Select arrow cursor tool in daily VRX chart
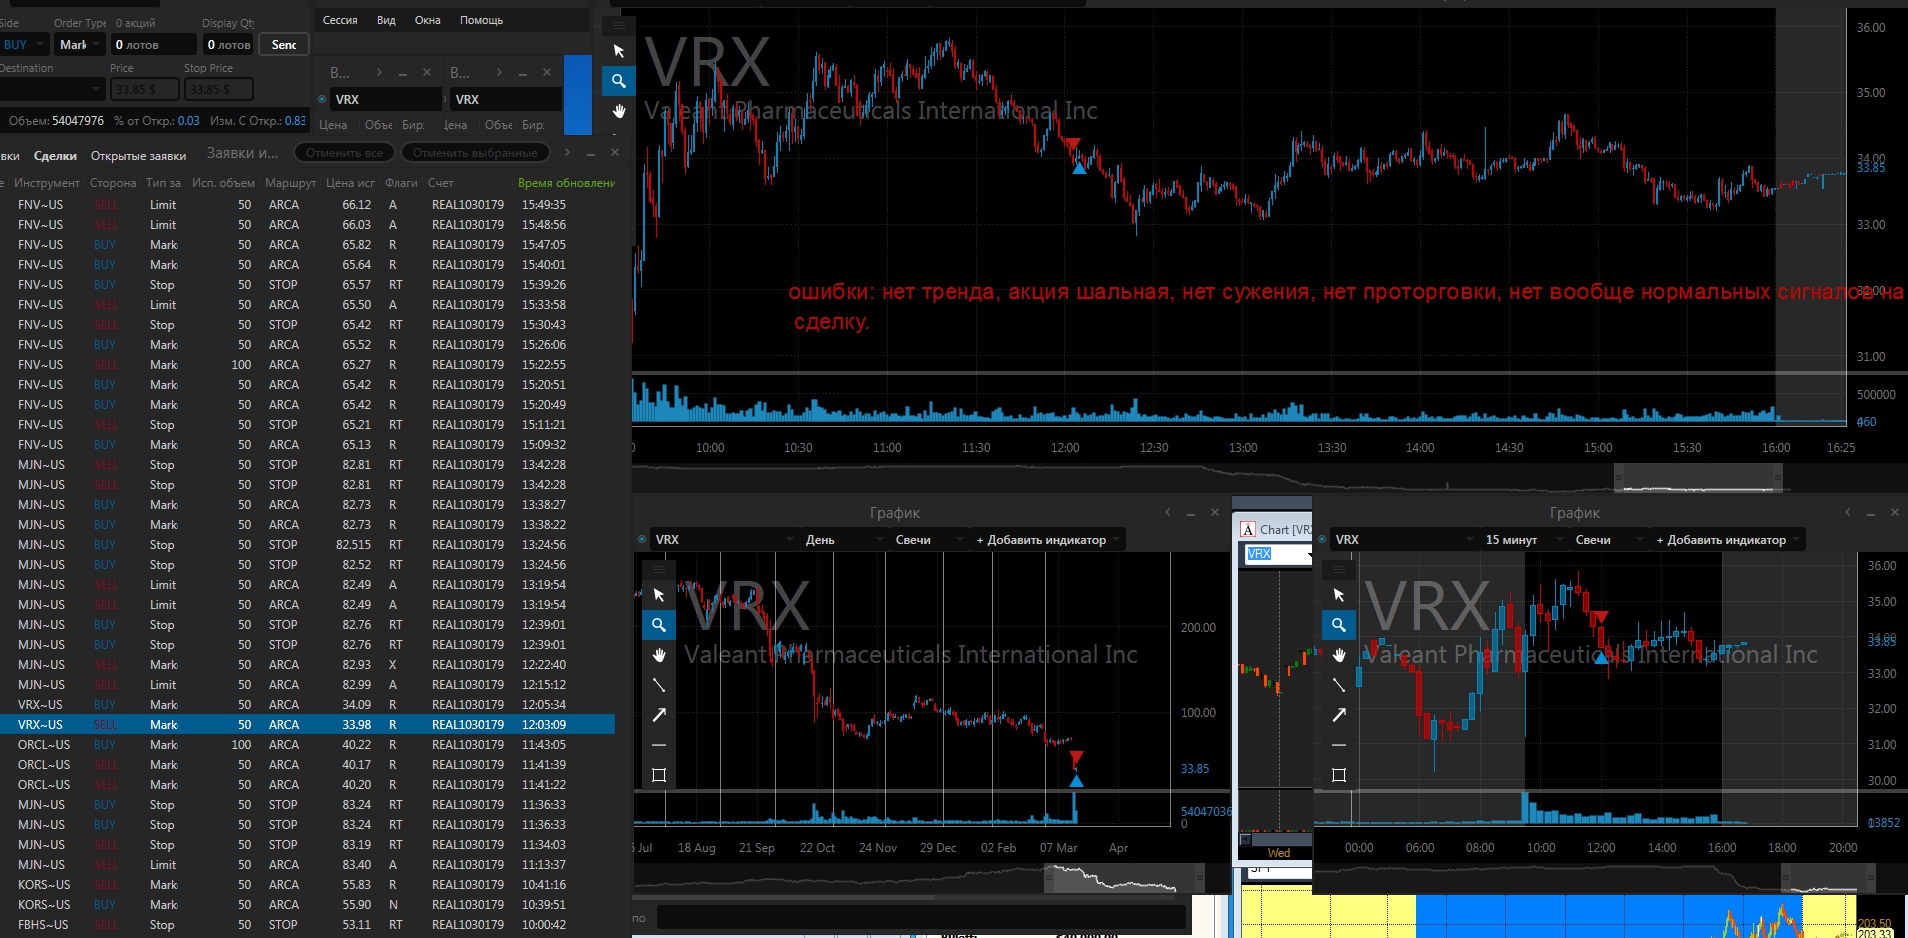 [659, 595]
